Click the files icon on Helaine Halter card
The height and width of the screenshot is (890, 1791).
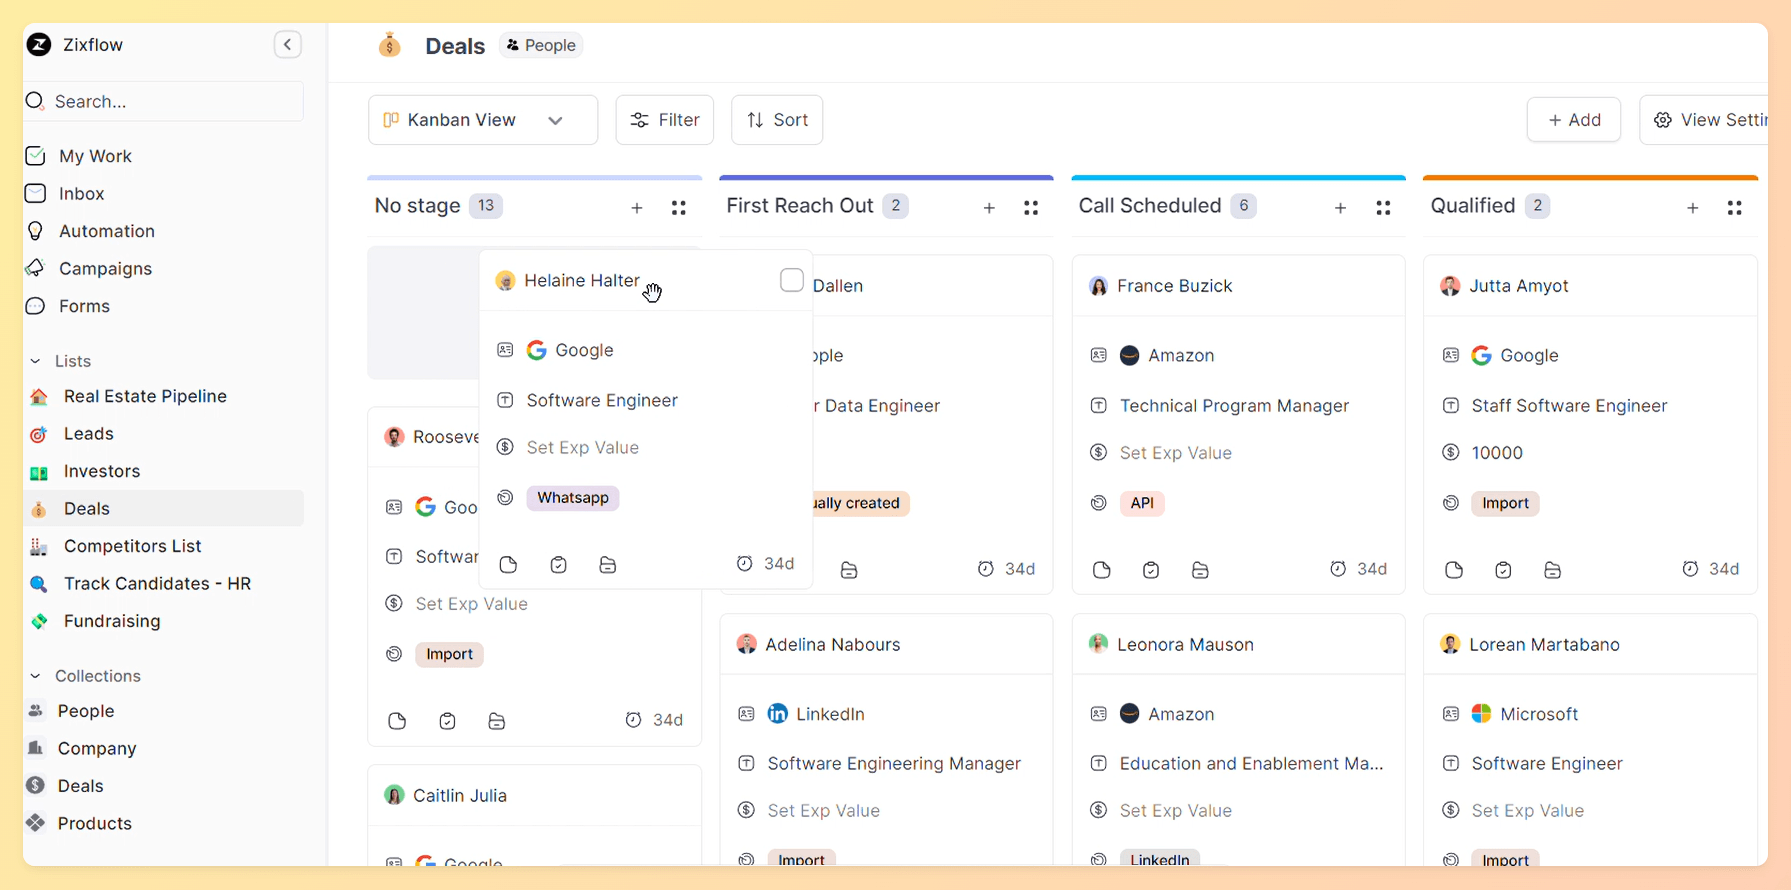tap(607, 565)
